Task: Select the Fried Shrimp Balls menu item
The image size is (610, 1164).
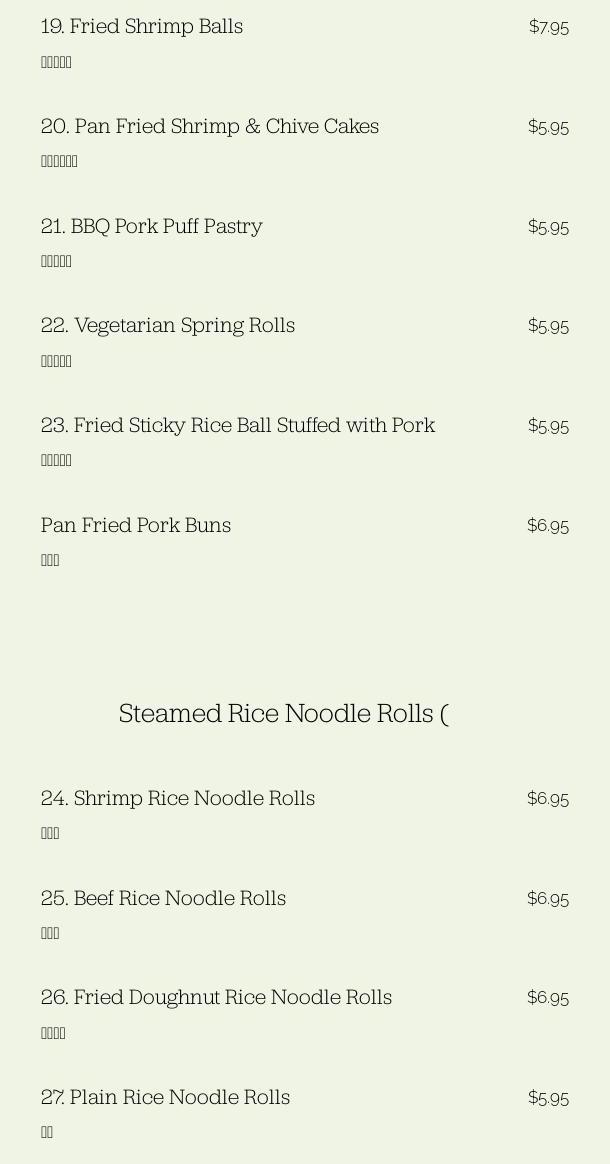Action: pos(142,26)
